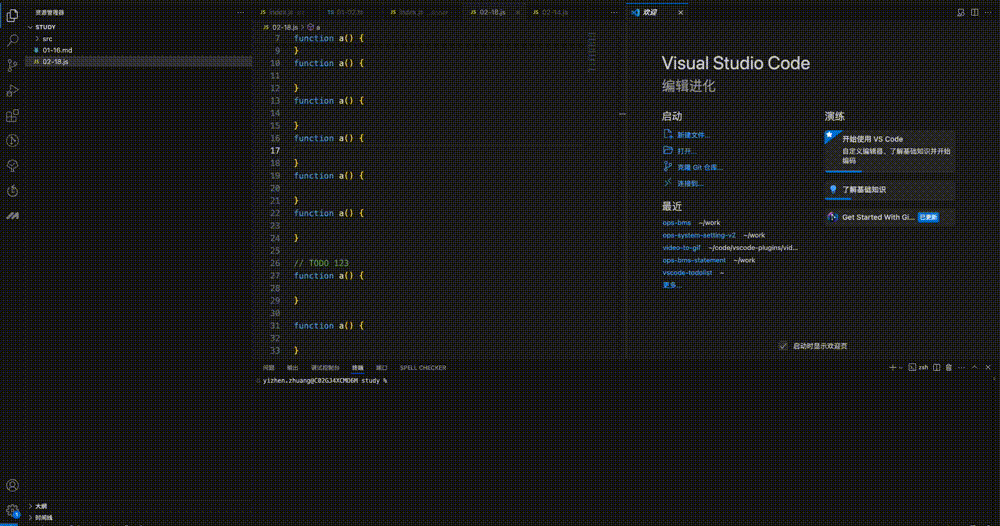
Task: Click the TODO 123 comment line
Action: tap(321, 263)
